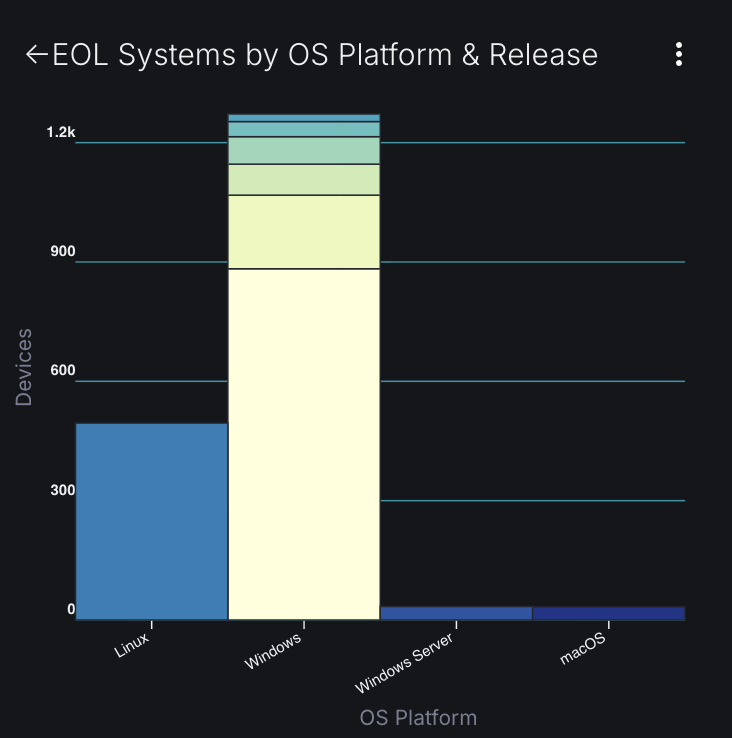Image resolution: width=732 pixels, height=738 pixels.
Task: Click the back arrow beside the chart title
Action: click(x=36, y=55)
